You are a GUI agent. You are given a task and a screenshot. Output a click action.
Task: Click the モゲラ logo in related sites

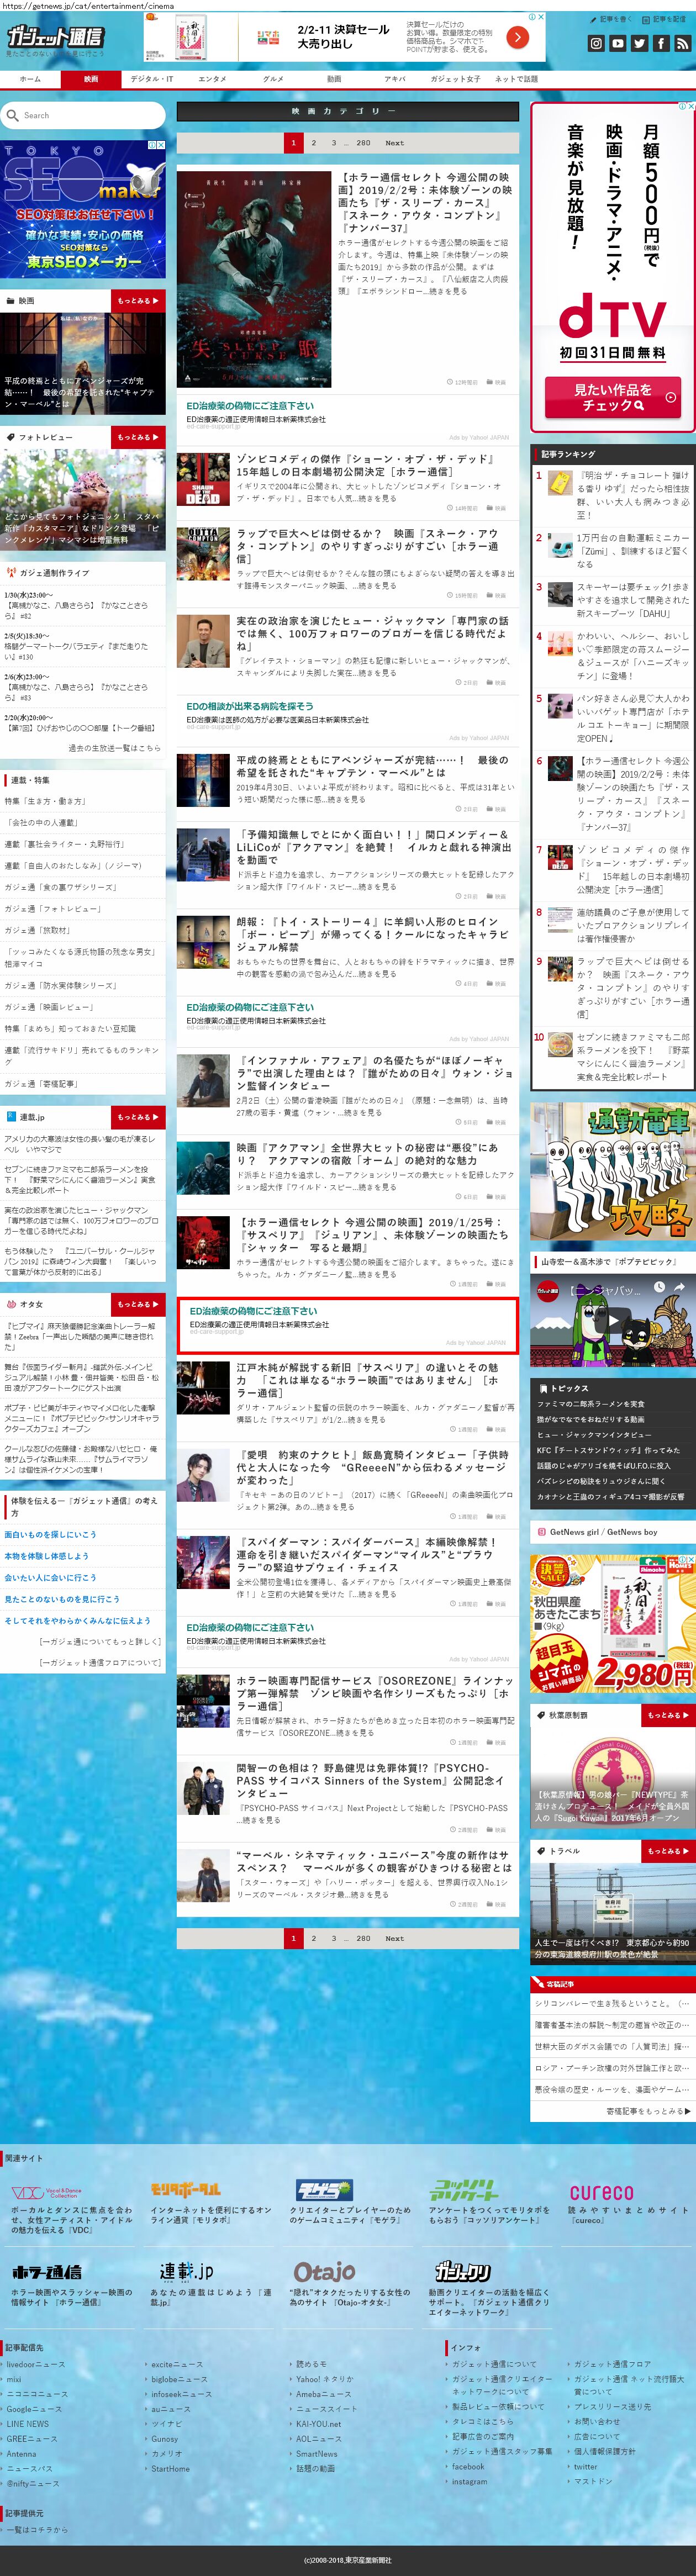[x=324, y=2189]
